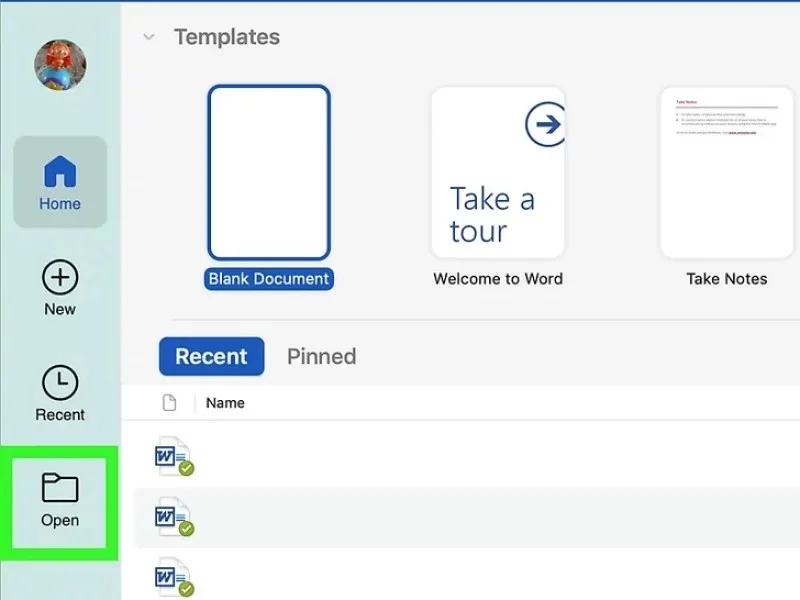Click the user profile avatar picture

pyautogui.click(x=60, y=65)
